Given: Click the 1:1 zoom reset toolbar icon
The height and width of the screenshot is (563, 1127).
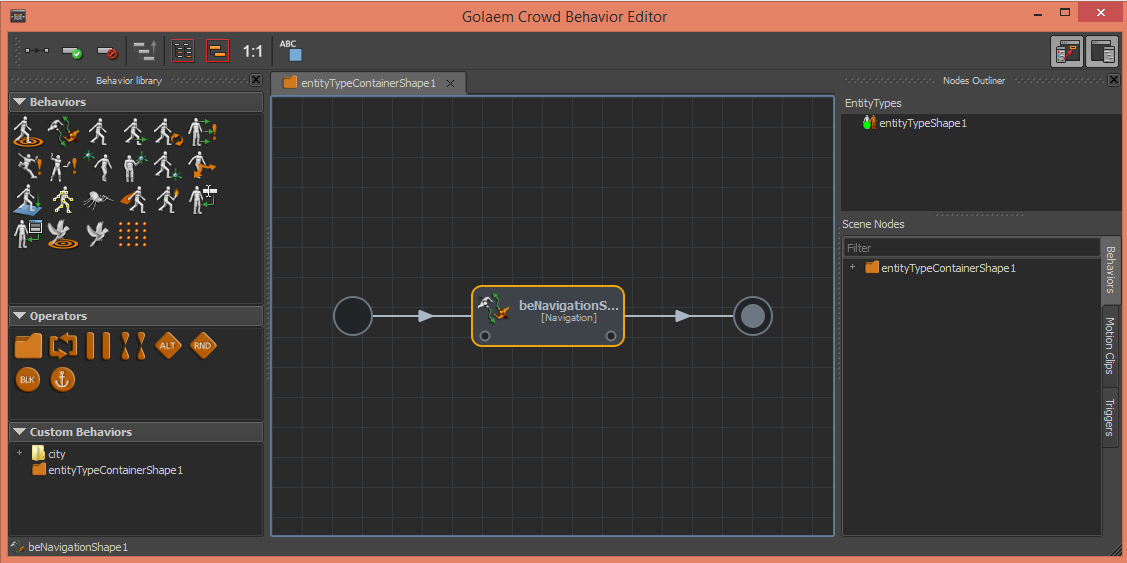Looking at the screenshot, I should (x=252, y=51).
